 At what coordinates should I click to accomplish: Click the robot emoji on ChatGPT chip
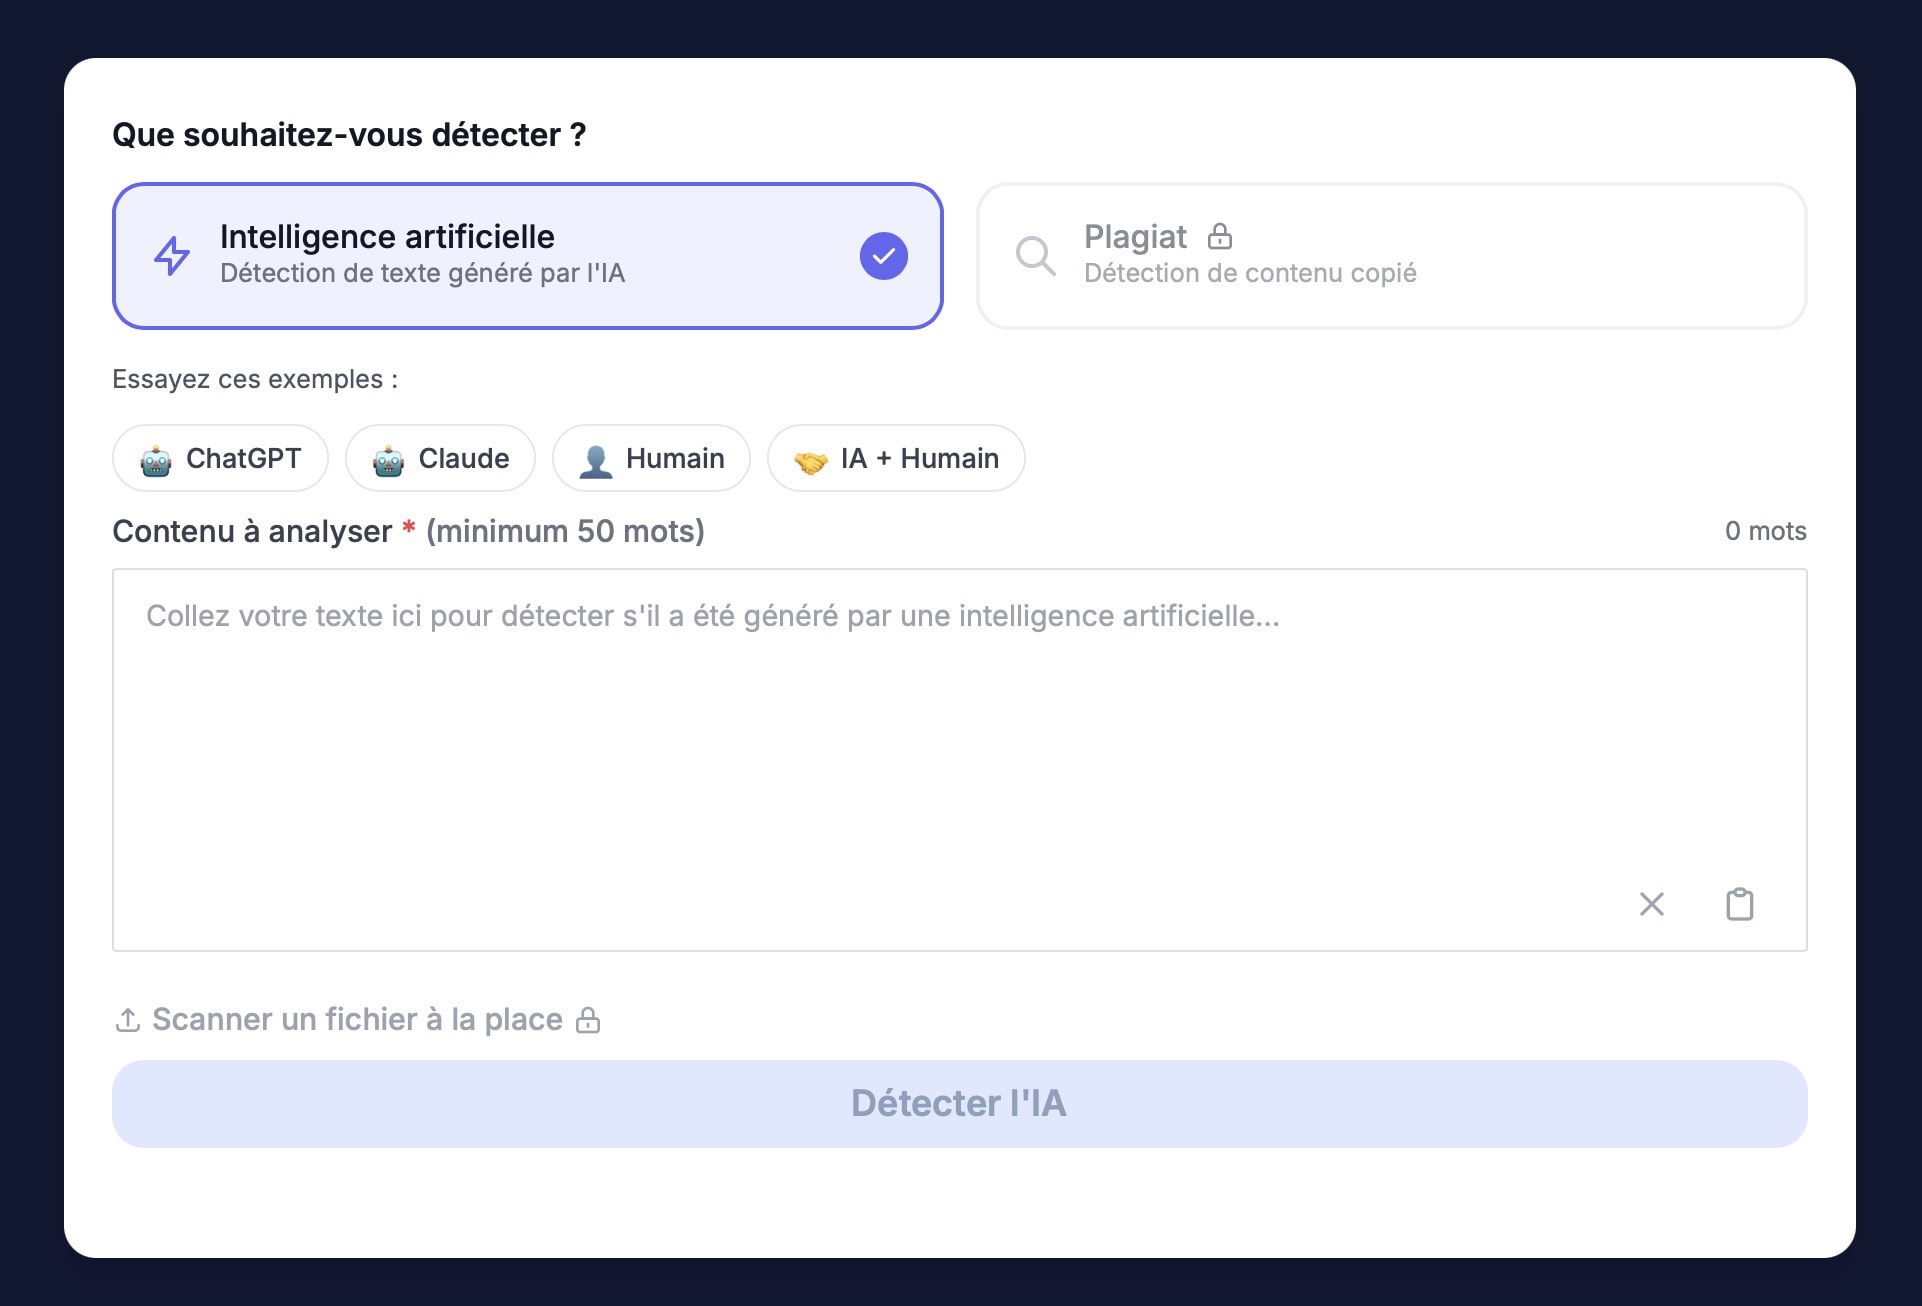(156, 461)
